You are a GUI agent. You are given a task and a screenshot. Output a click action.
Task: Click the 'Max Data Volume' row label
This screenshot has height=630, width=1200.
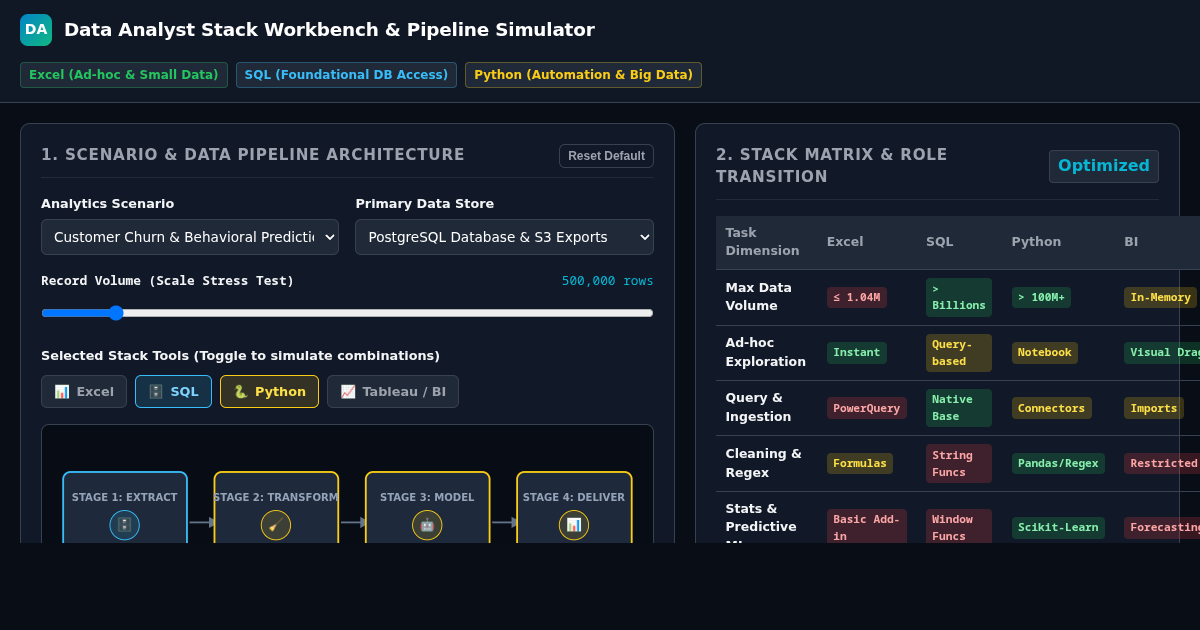(x=758, y=297)
